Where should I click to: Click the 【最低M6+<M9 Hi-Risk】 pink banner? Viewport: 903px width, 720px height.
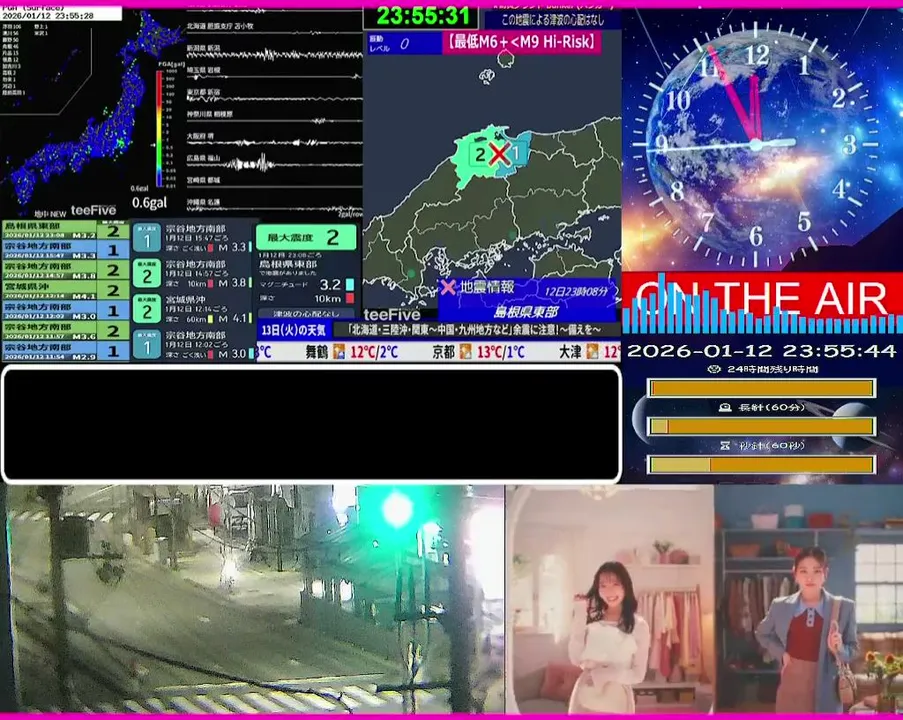(x=522, y=42)
